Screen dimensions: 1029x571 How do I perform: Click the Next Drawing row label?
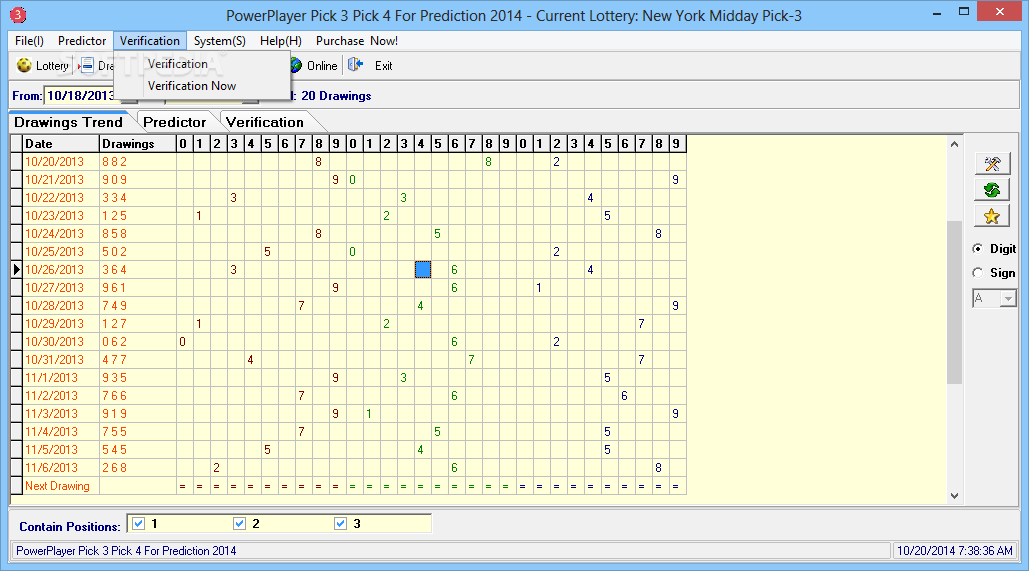tap(57, 486)
